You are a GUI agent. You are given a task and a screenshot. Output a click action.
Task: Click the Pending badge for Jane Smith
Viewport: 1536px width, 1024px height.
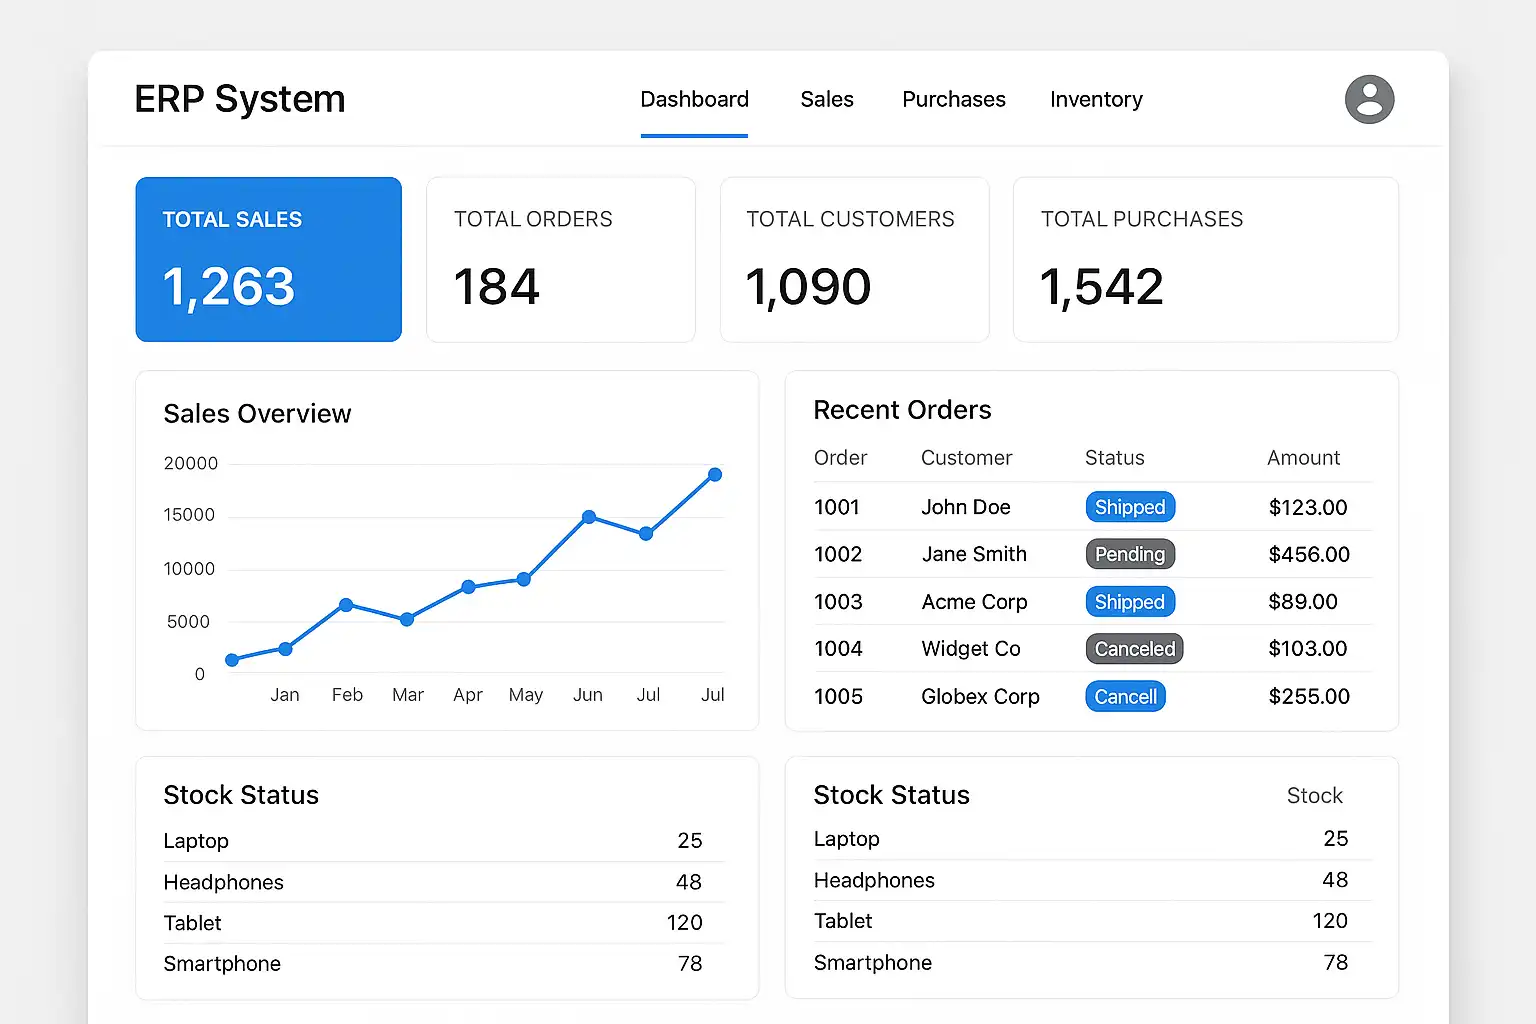[x=1130, y=554]
